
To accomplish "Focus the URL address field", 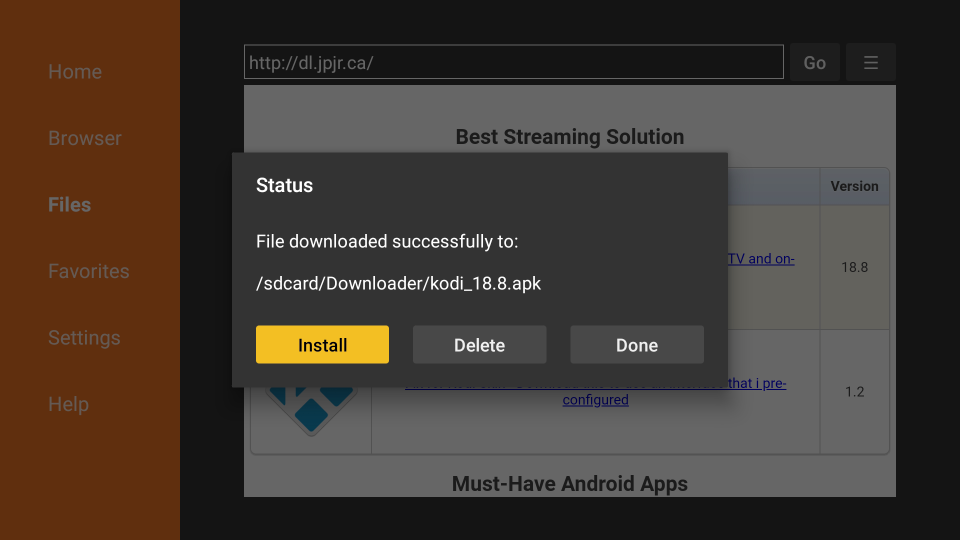I will pyautogui.click(x=513, y=62).
